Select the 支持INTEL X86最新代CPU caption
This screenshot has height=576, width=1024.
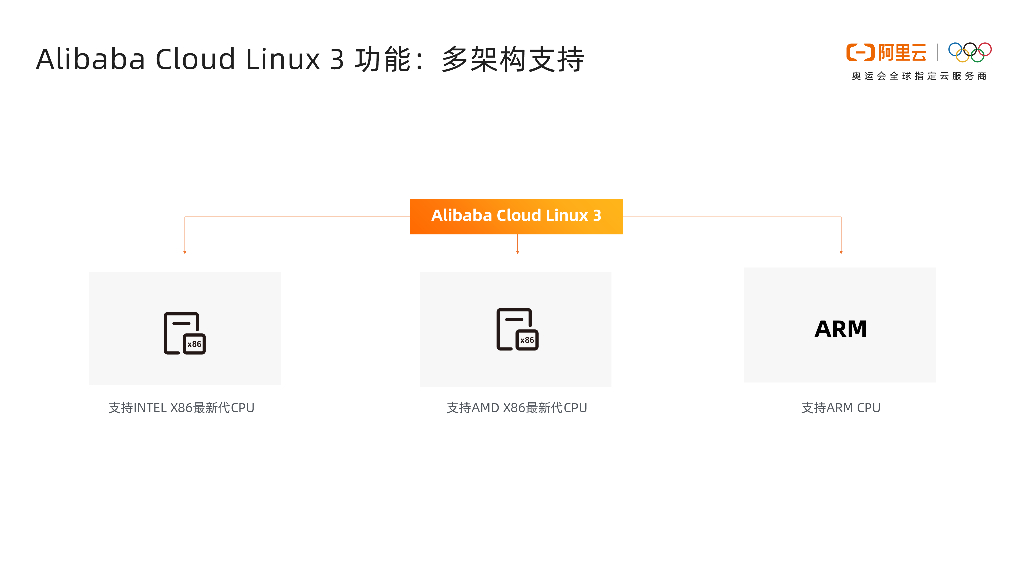pyautogui.click(x=182, y=408)
